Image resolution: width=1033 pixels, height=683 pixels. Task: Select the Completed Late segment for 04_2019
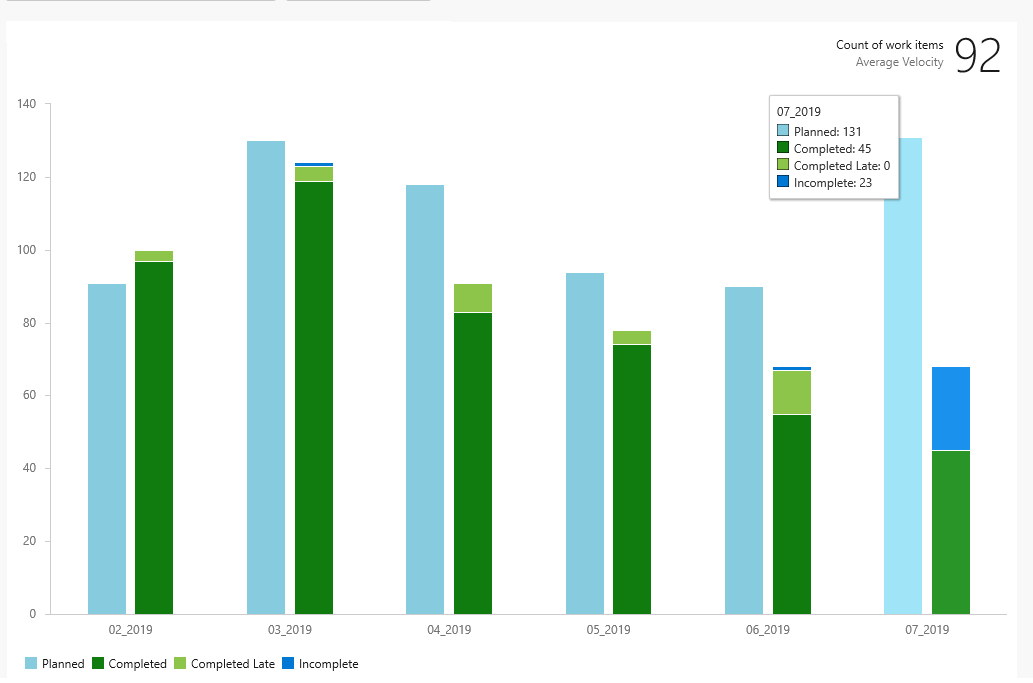[x=473, y=298]
